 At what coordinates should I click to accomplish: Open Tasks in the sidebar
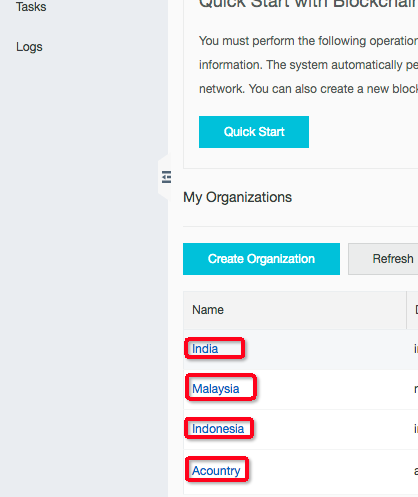point(31,7)
